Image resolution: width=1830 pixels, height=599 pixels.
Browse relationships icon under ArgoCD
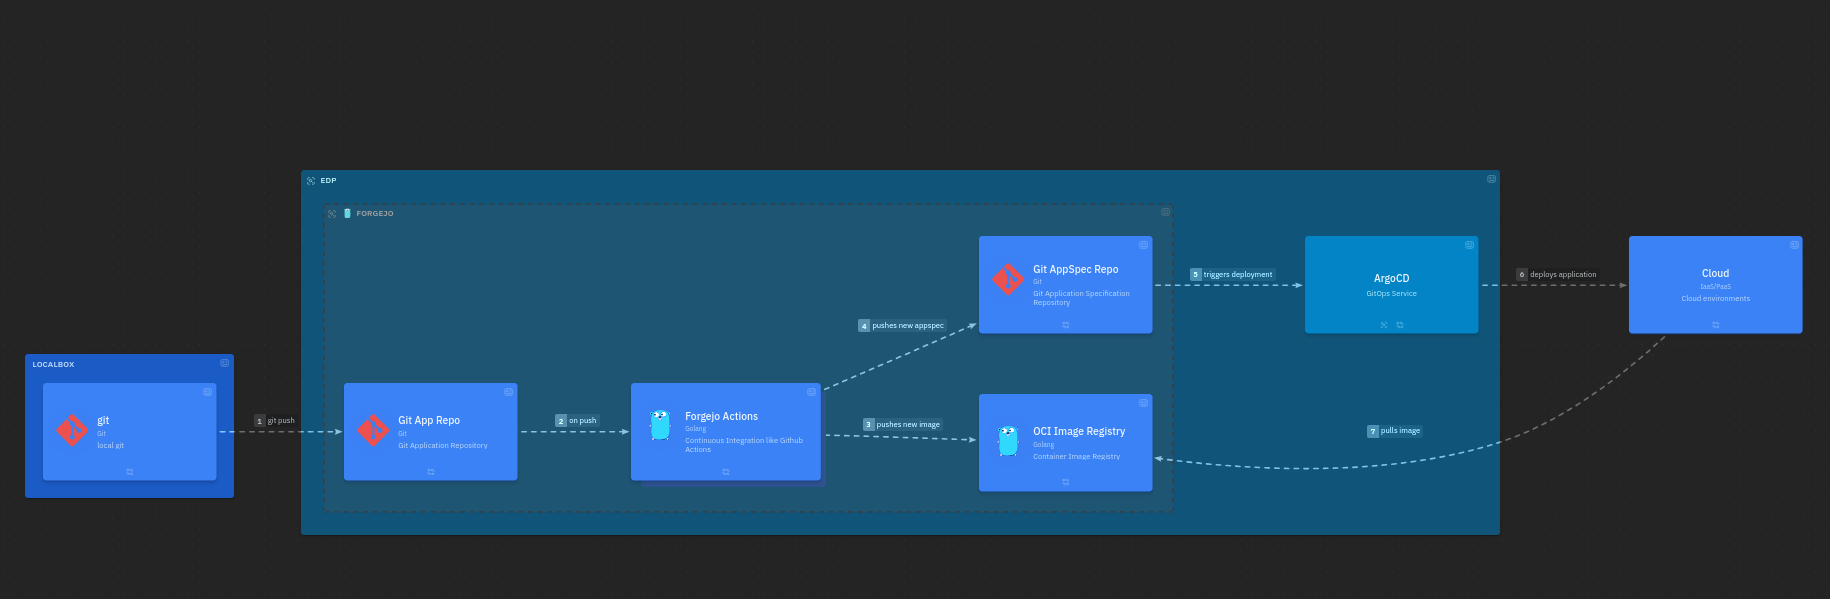click(1400, 325)
